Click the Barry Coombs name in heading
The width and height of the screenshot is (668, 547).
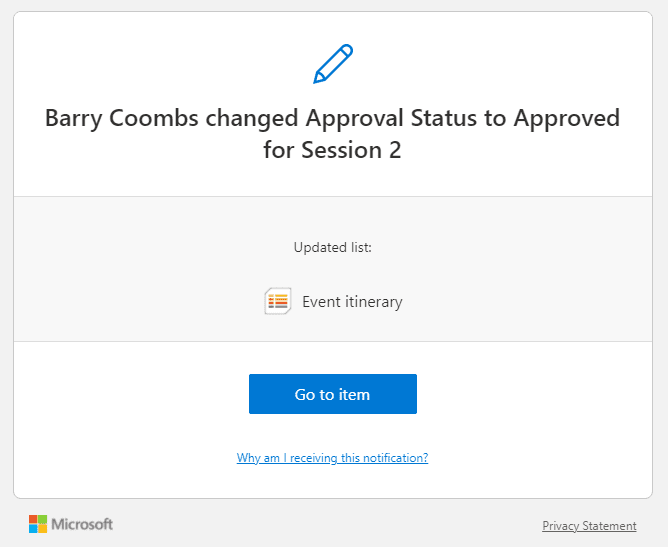click(122, 118)
